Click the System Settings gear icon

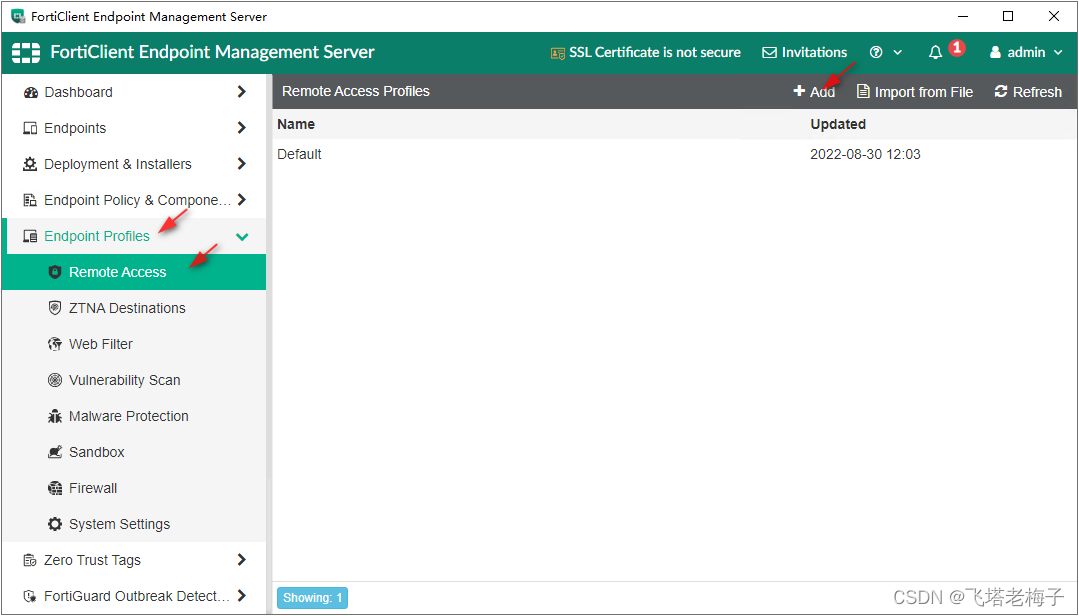(x=55, y=524)
